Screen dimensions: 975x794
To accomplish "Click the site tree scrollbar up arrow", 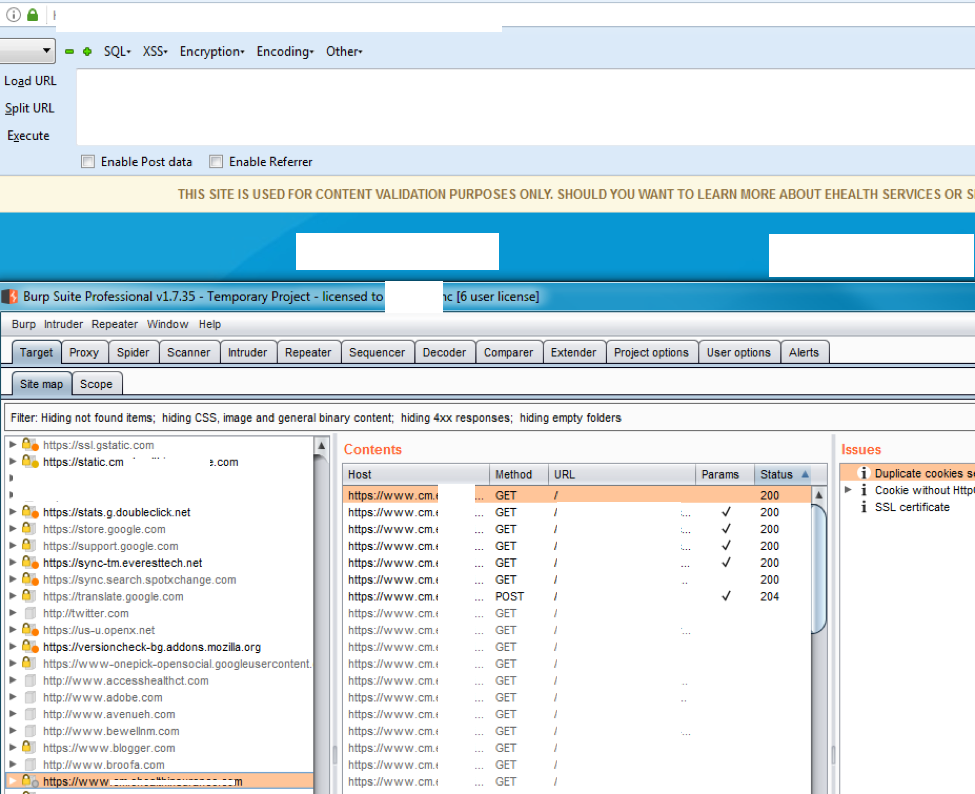I will [321, 445].
